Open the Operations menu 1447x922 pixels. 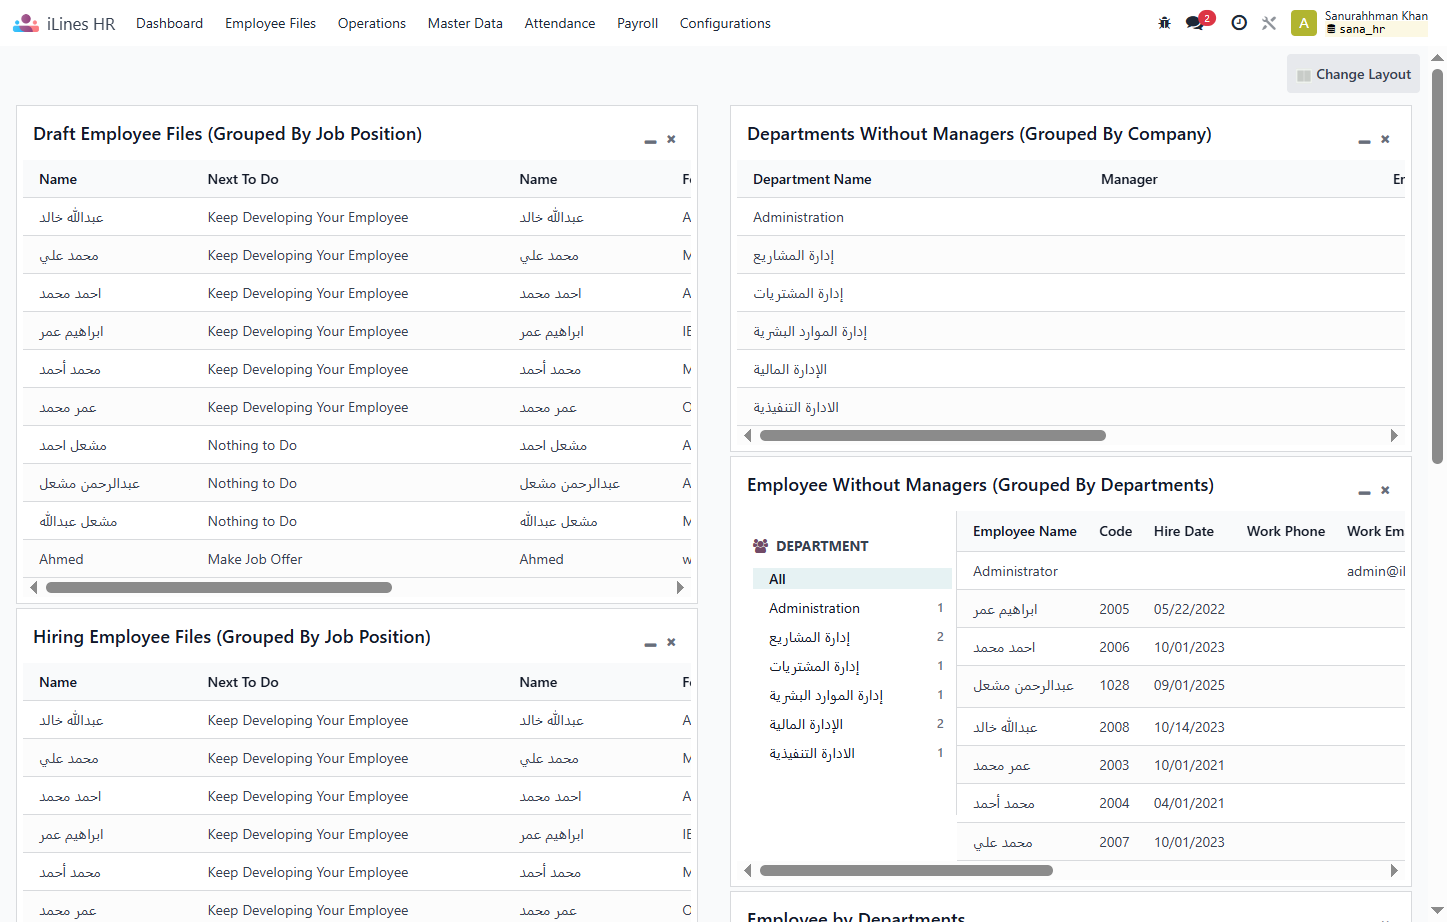[x=372, y=23]
